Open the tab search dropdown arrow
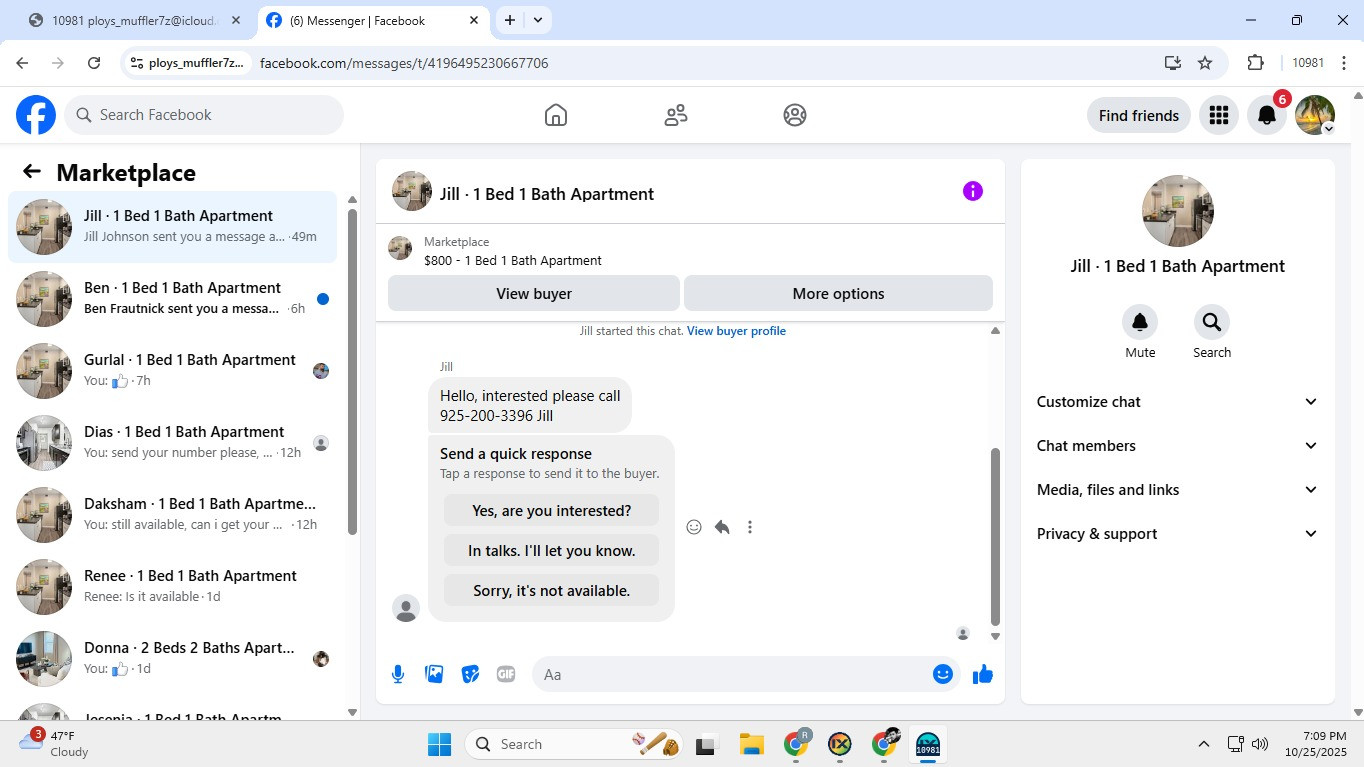The height and width of the screenshot is (767, 1364). 538,20
